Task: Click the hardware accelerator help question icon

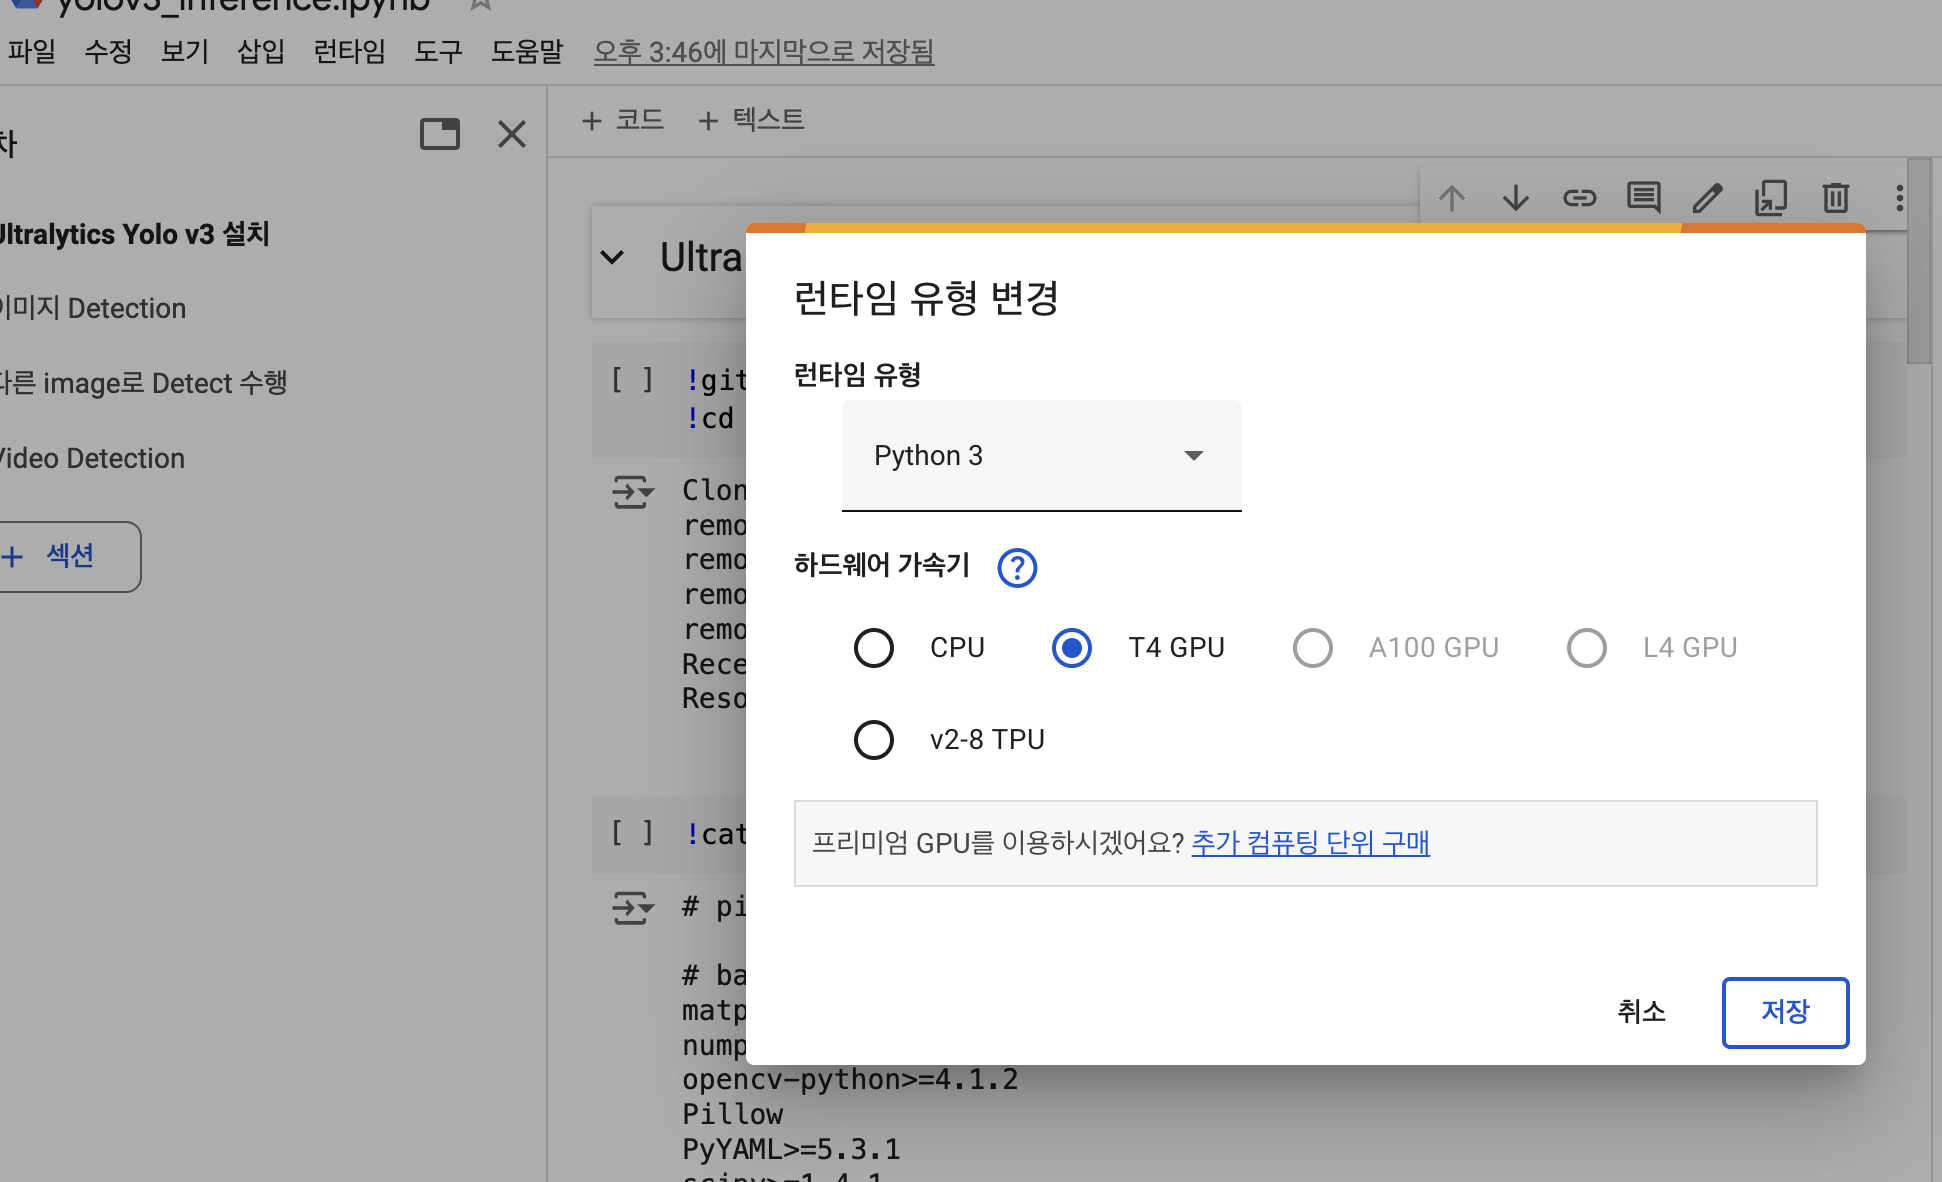Action: coord(1017,568)
